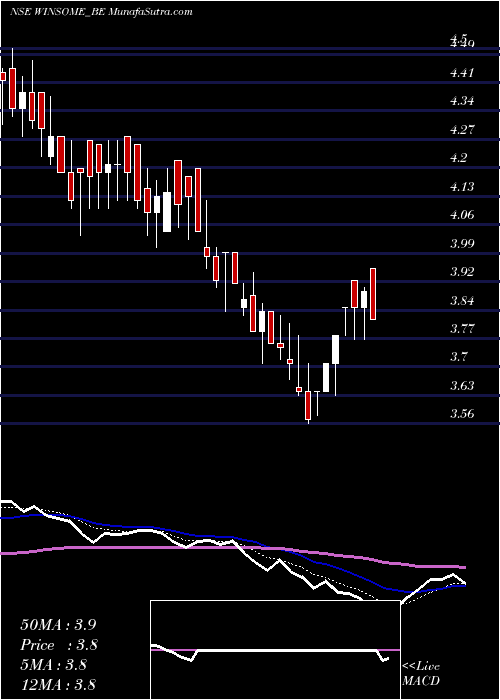500x700 pixels.
Task: Click the 3.84 price axis label
Action: [462, 300]
